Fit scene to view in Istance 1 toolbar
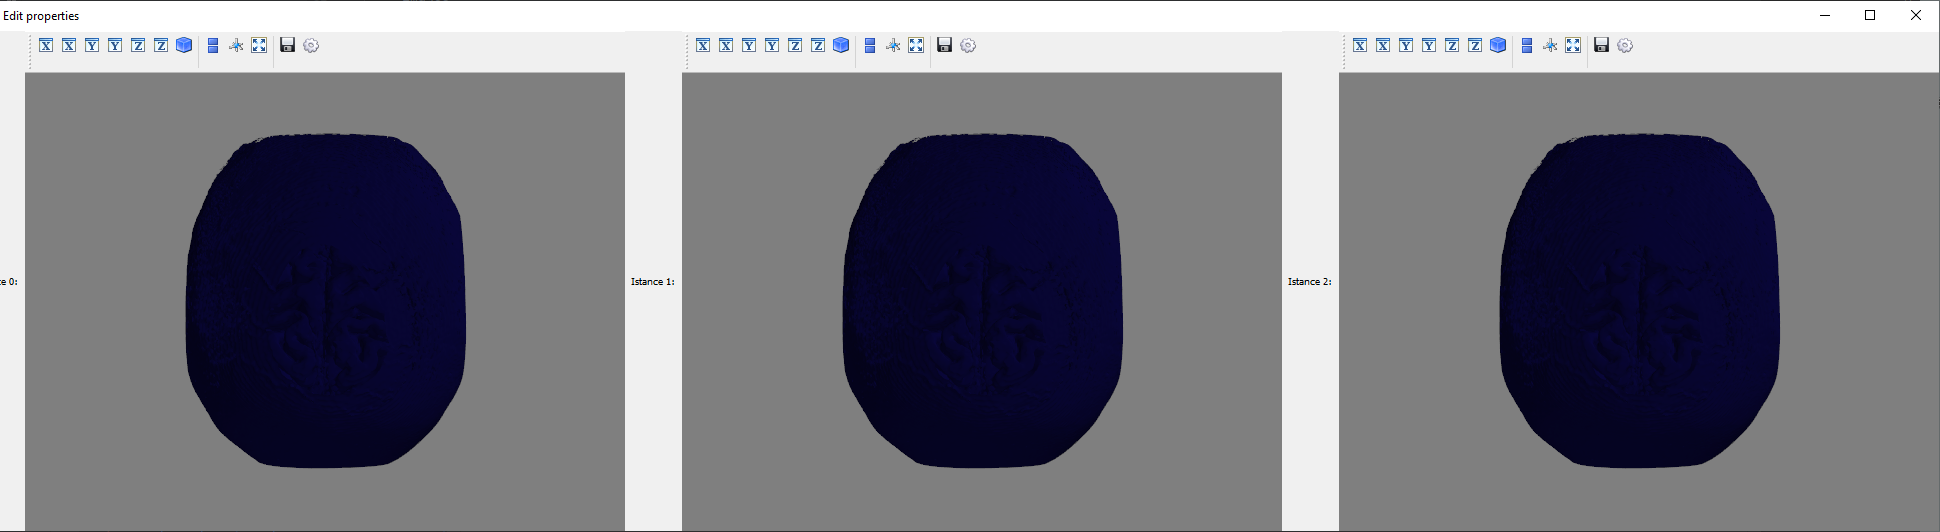 [916, 45]
